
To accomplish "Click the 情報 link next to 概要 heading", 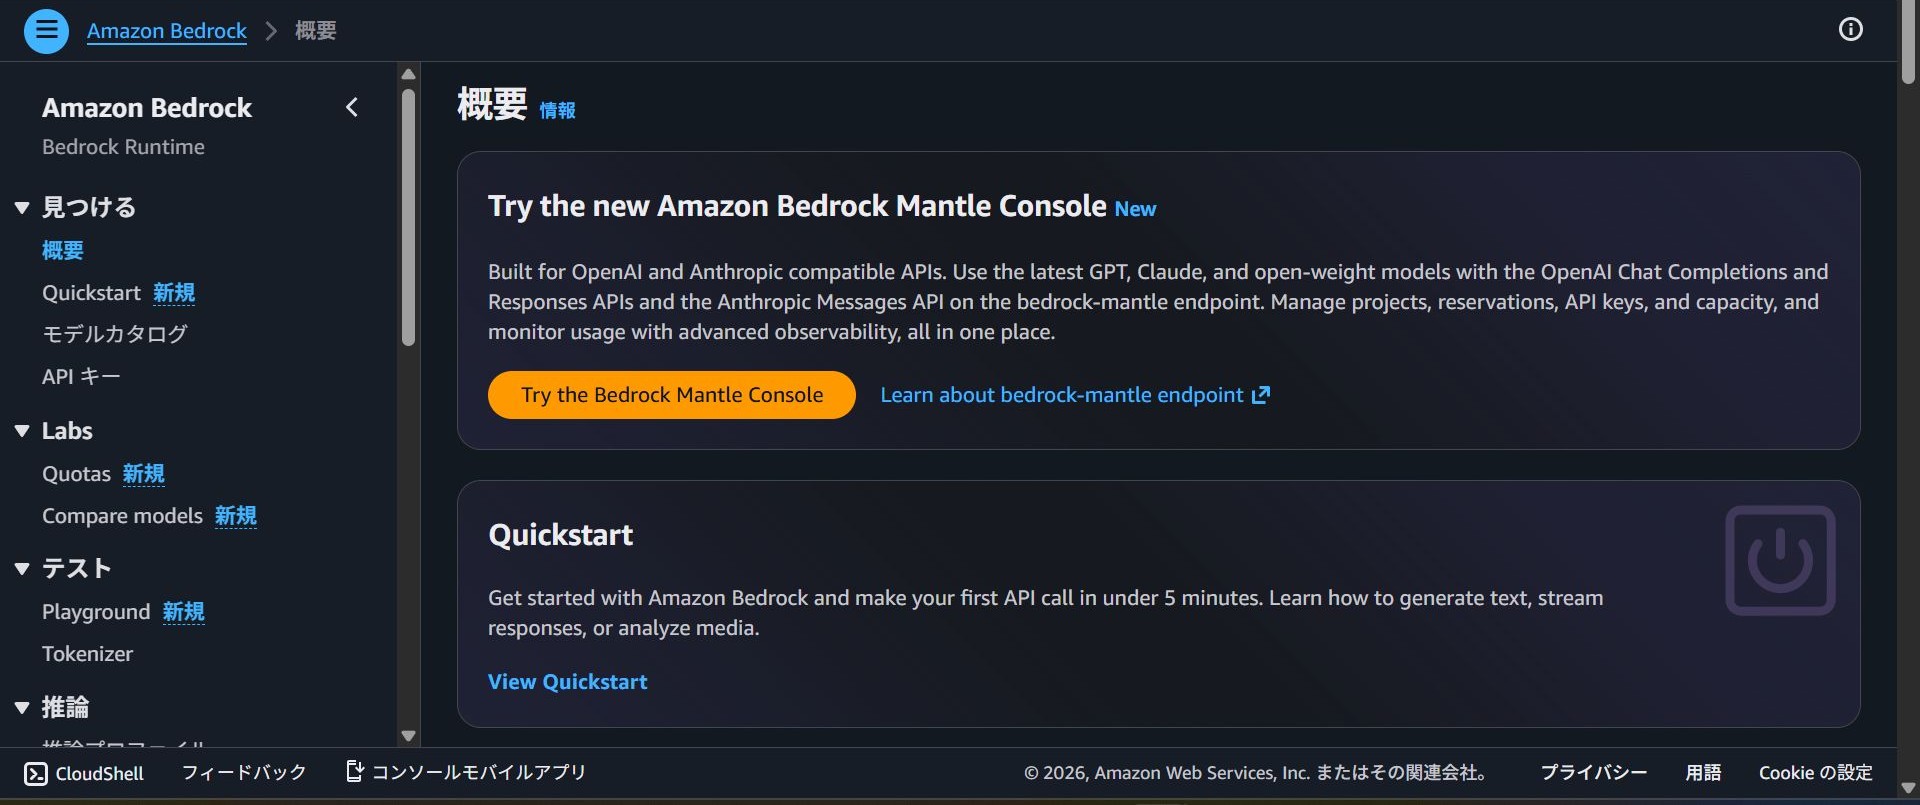I will pyautogui.click(x=558, y=110).
